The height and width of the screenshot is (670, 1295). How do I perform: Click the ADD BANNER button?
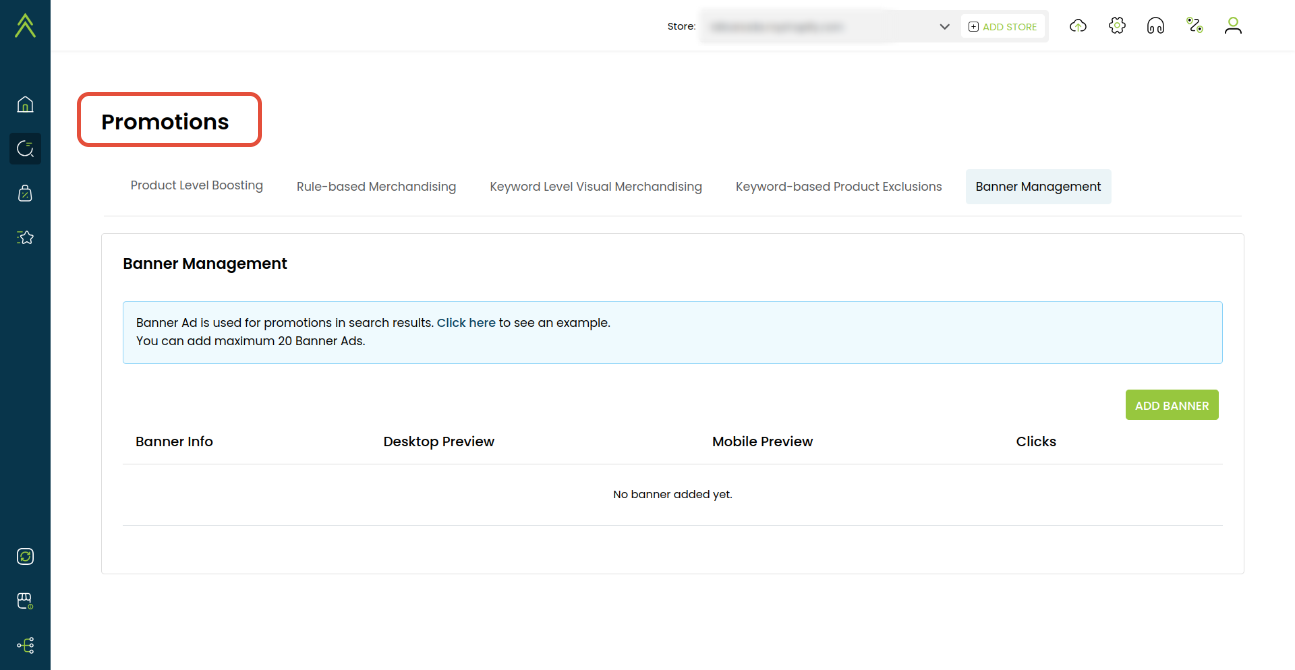tap(1171, 405)
